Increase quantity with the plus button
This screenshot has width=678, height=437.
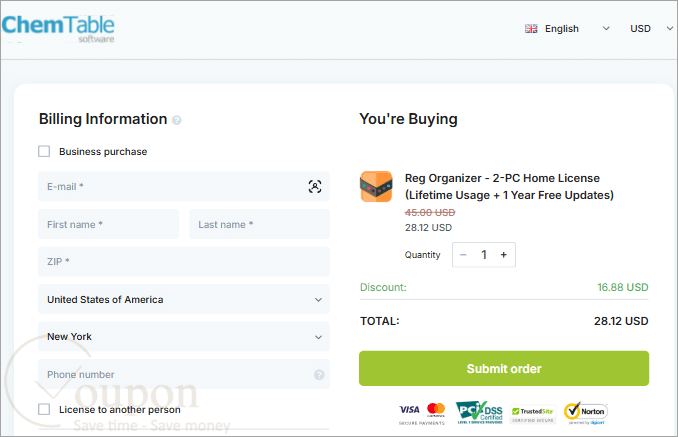pos(503,255)
